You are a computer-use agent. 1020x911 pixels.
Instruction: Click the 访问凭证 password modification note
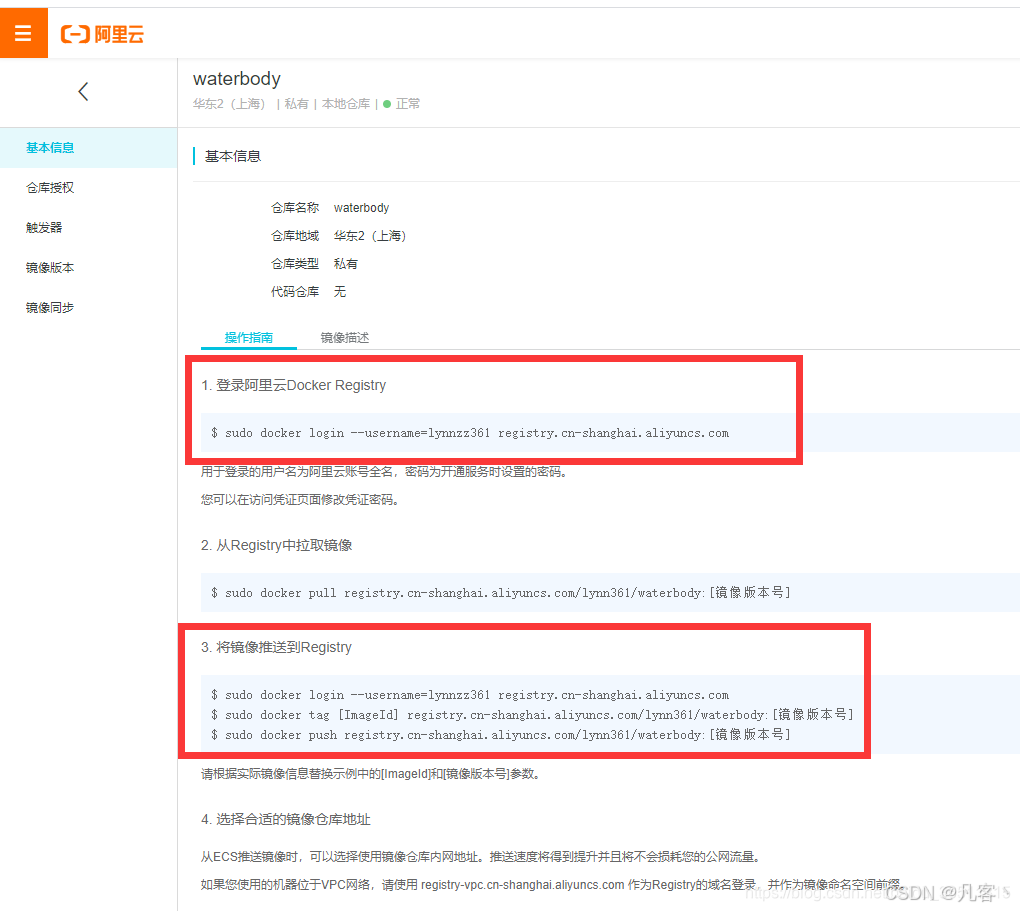(x=300, y=500)
